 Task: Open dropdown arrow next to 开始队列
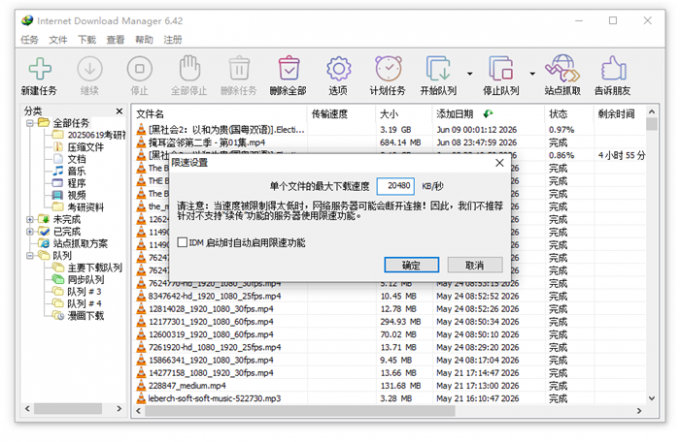click(470, 74)
